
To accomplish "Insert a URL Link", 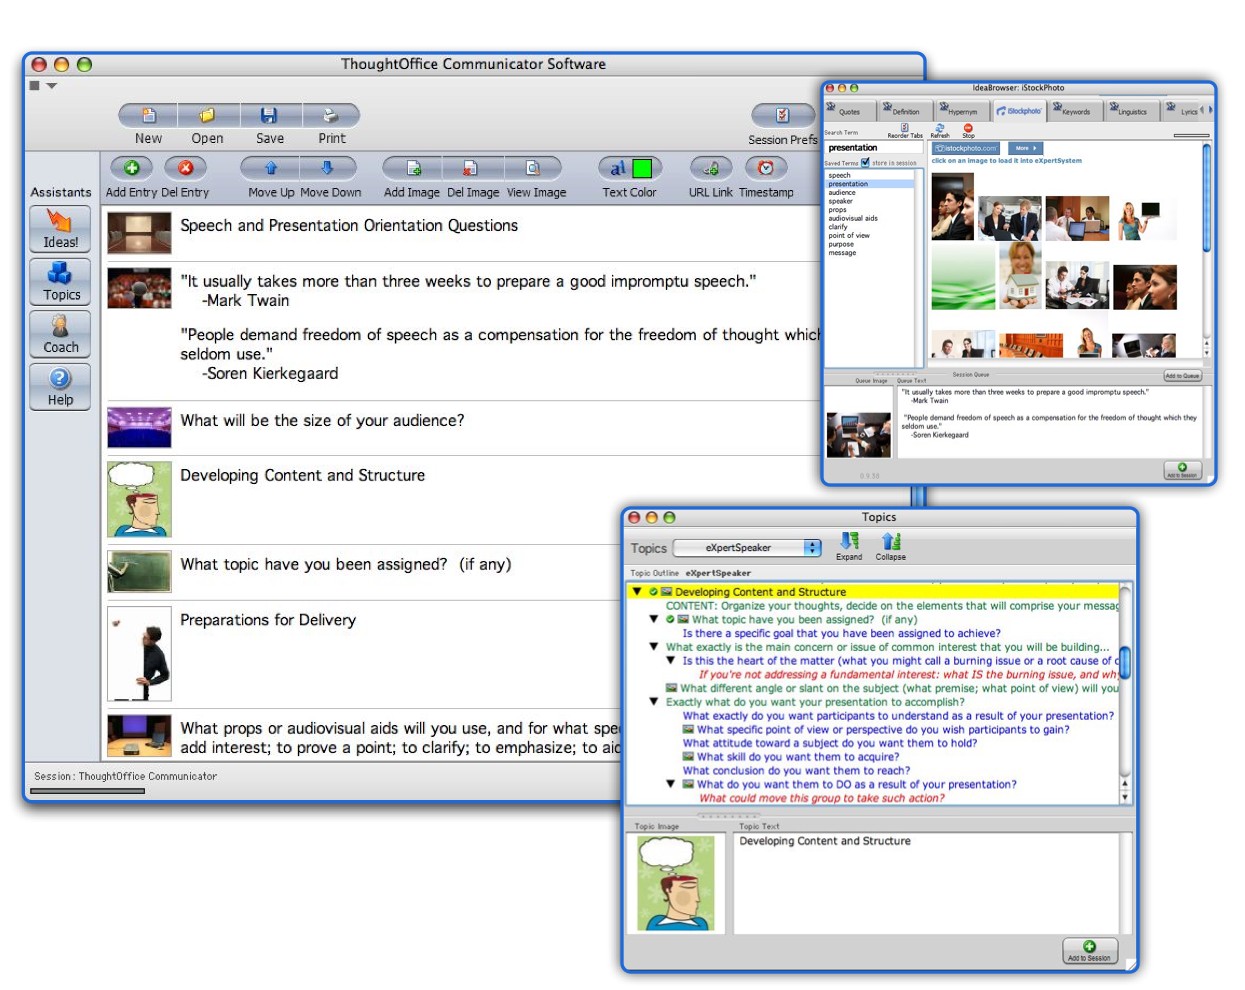I will coord(711,168).
